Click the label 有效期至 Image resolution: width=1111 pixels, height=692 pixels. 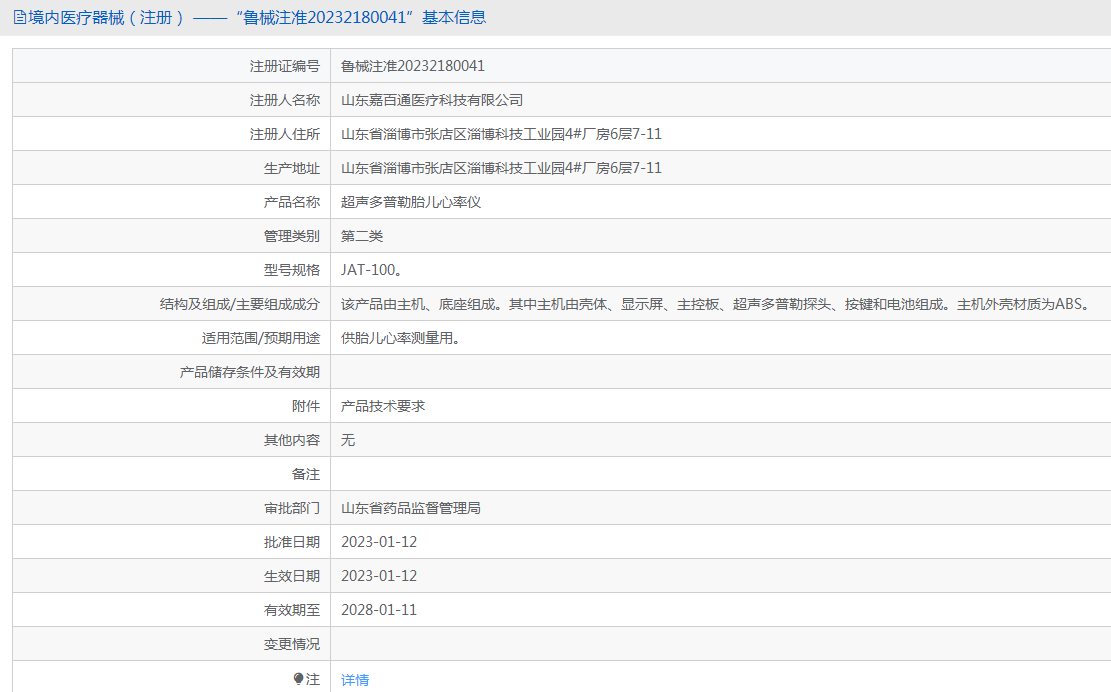click(292, 610)
